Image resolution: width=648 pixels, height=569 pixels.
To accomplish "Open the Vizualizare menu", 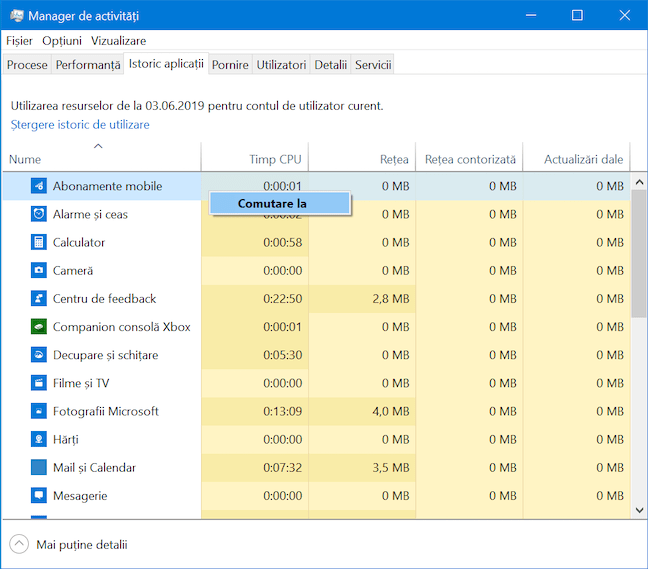I will (119, 41).
